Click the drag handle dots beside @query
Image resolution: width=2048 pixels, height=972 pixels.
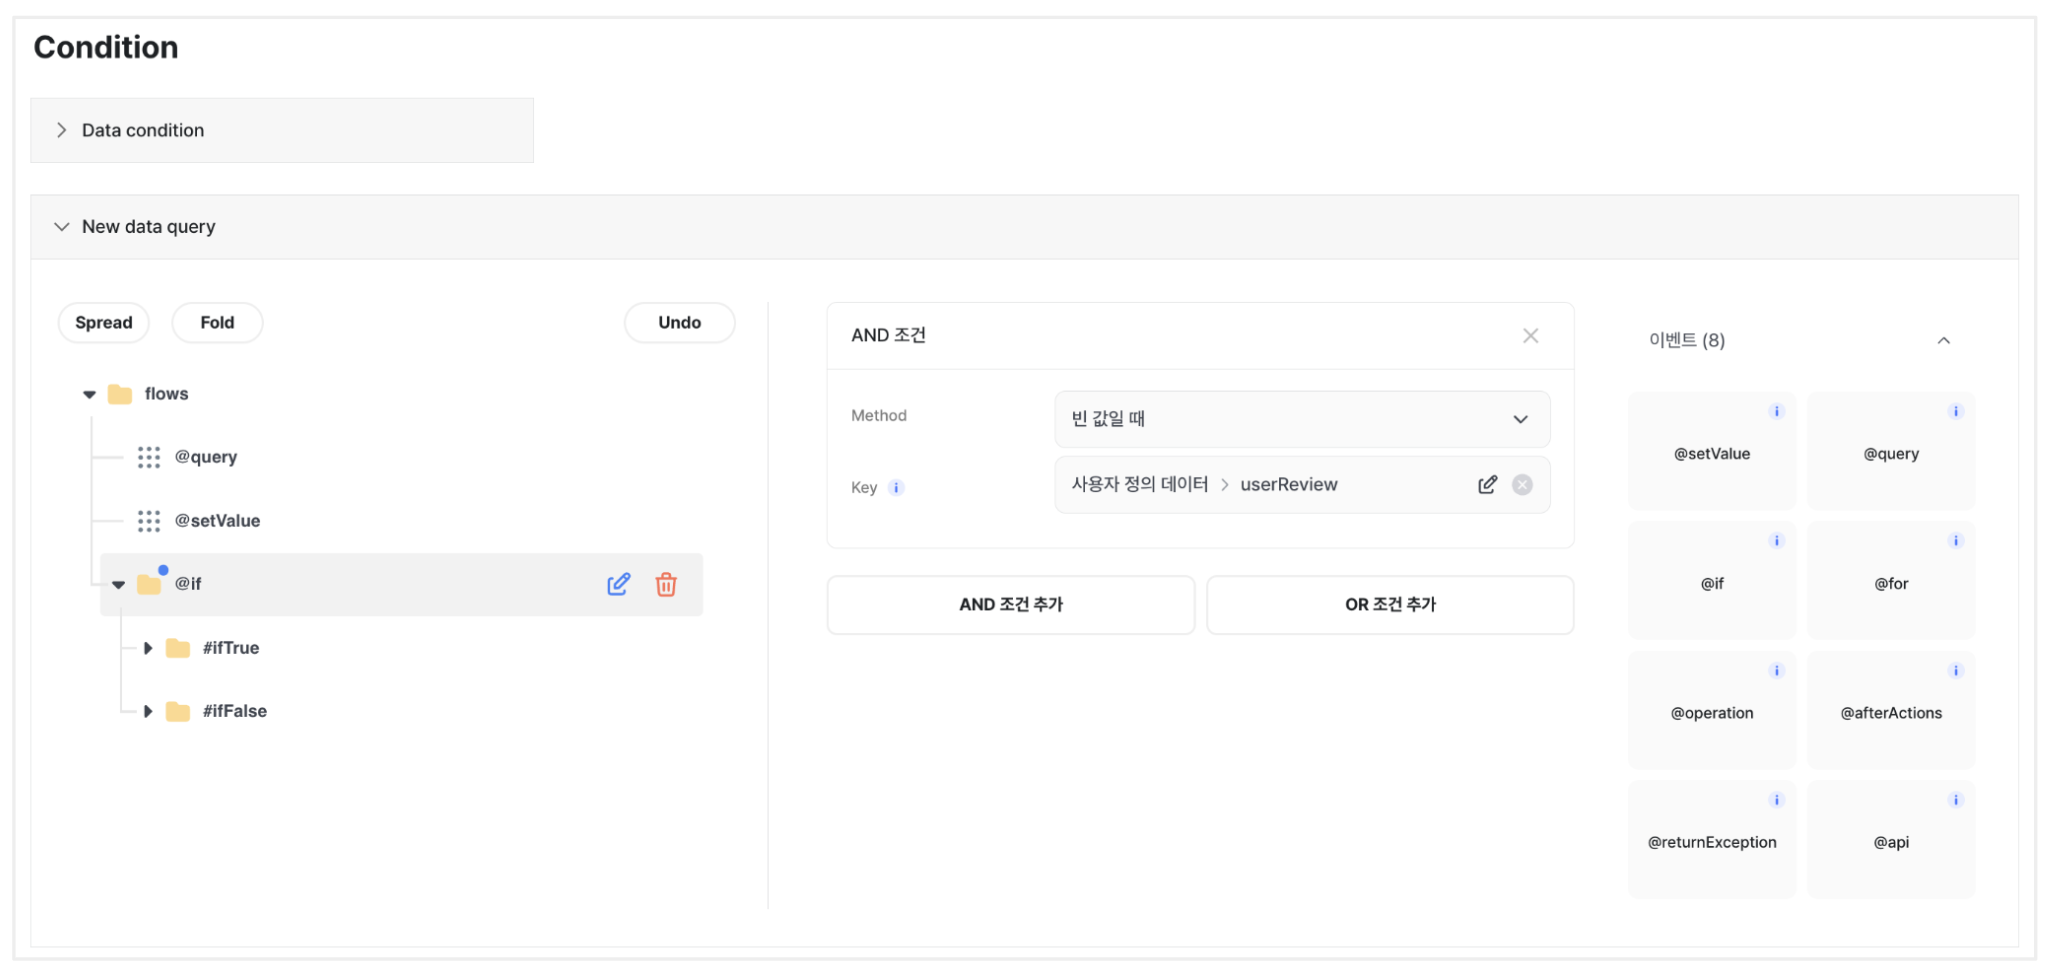[x=149, y=457]
